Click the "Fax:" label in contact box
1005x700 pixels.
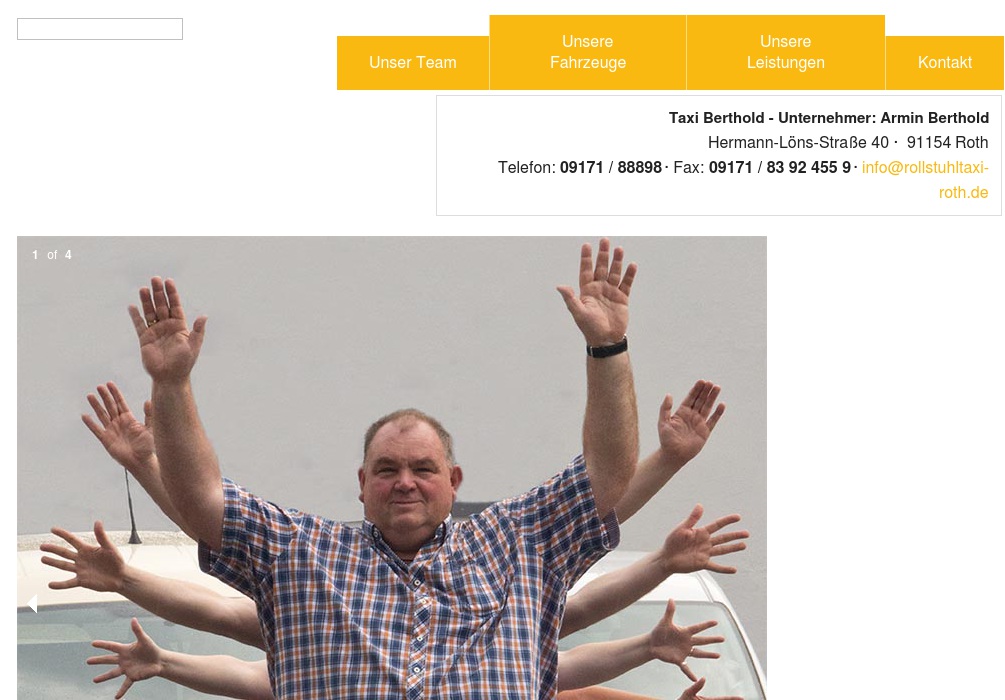688,167
